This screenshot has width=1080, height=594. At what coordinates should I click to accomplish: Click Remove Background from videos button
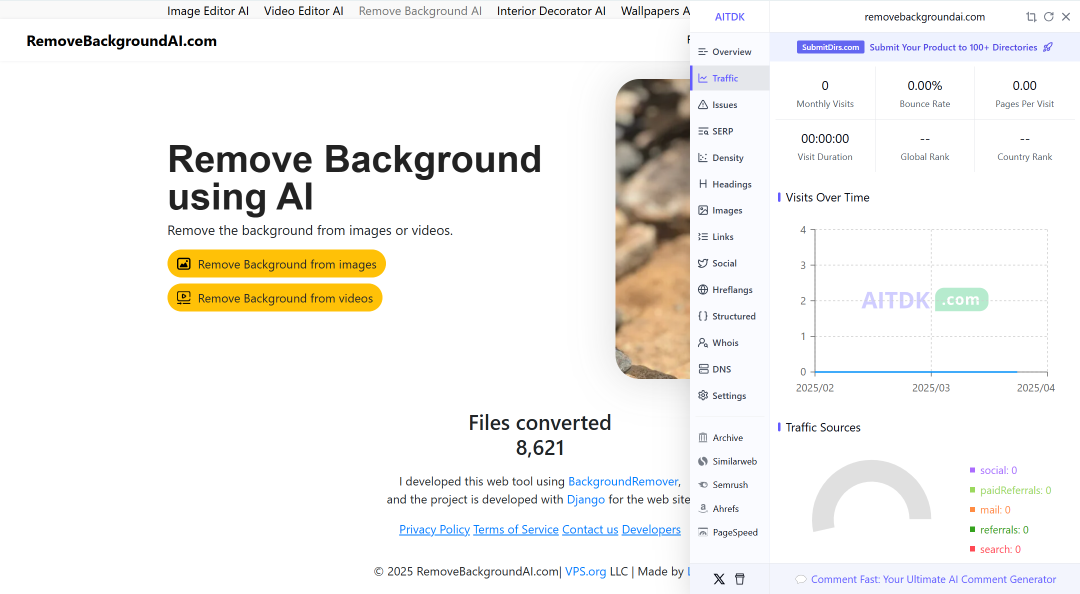click(x=275, y=298)
